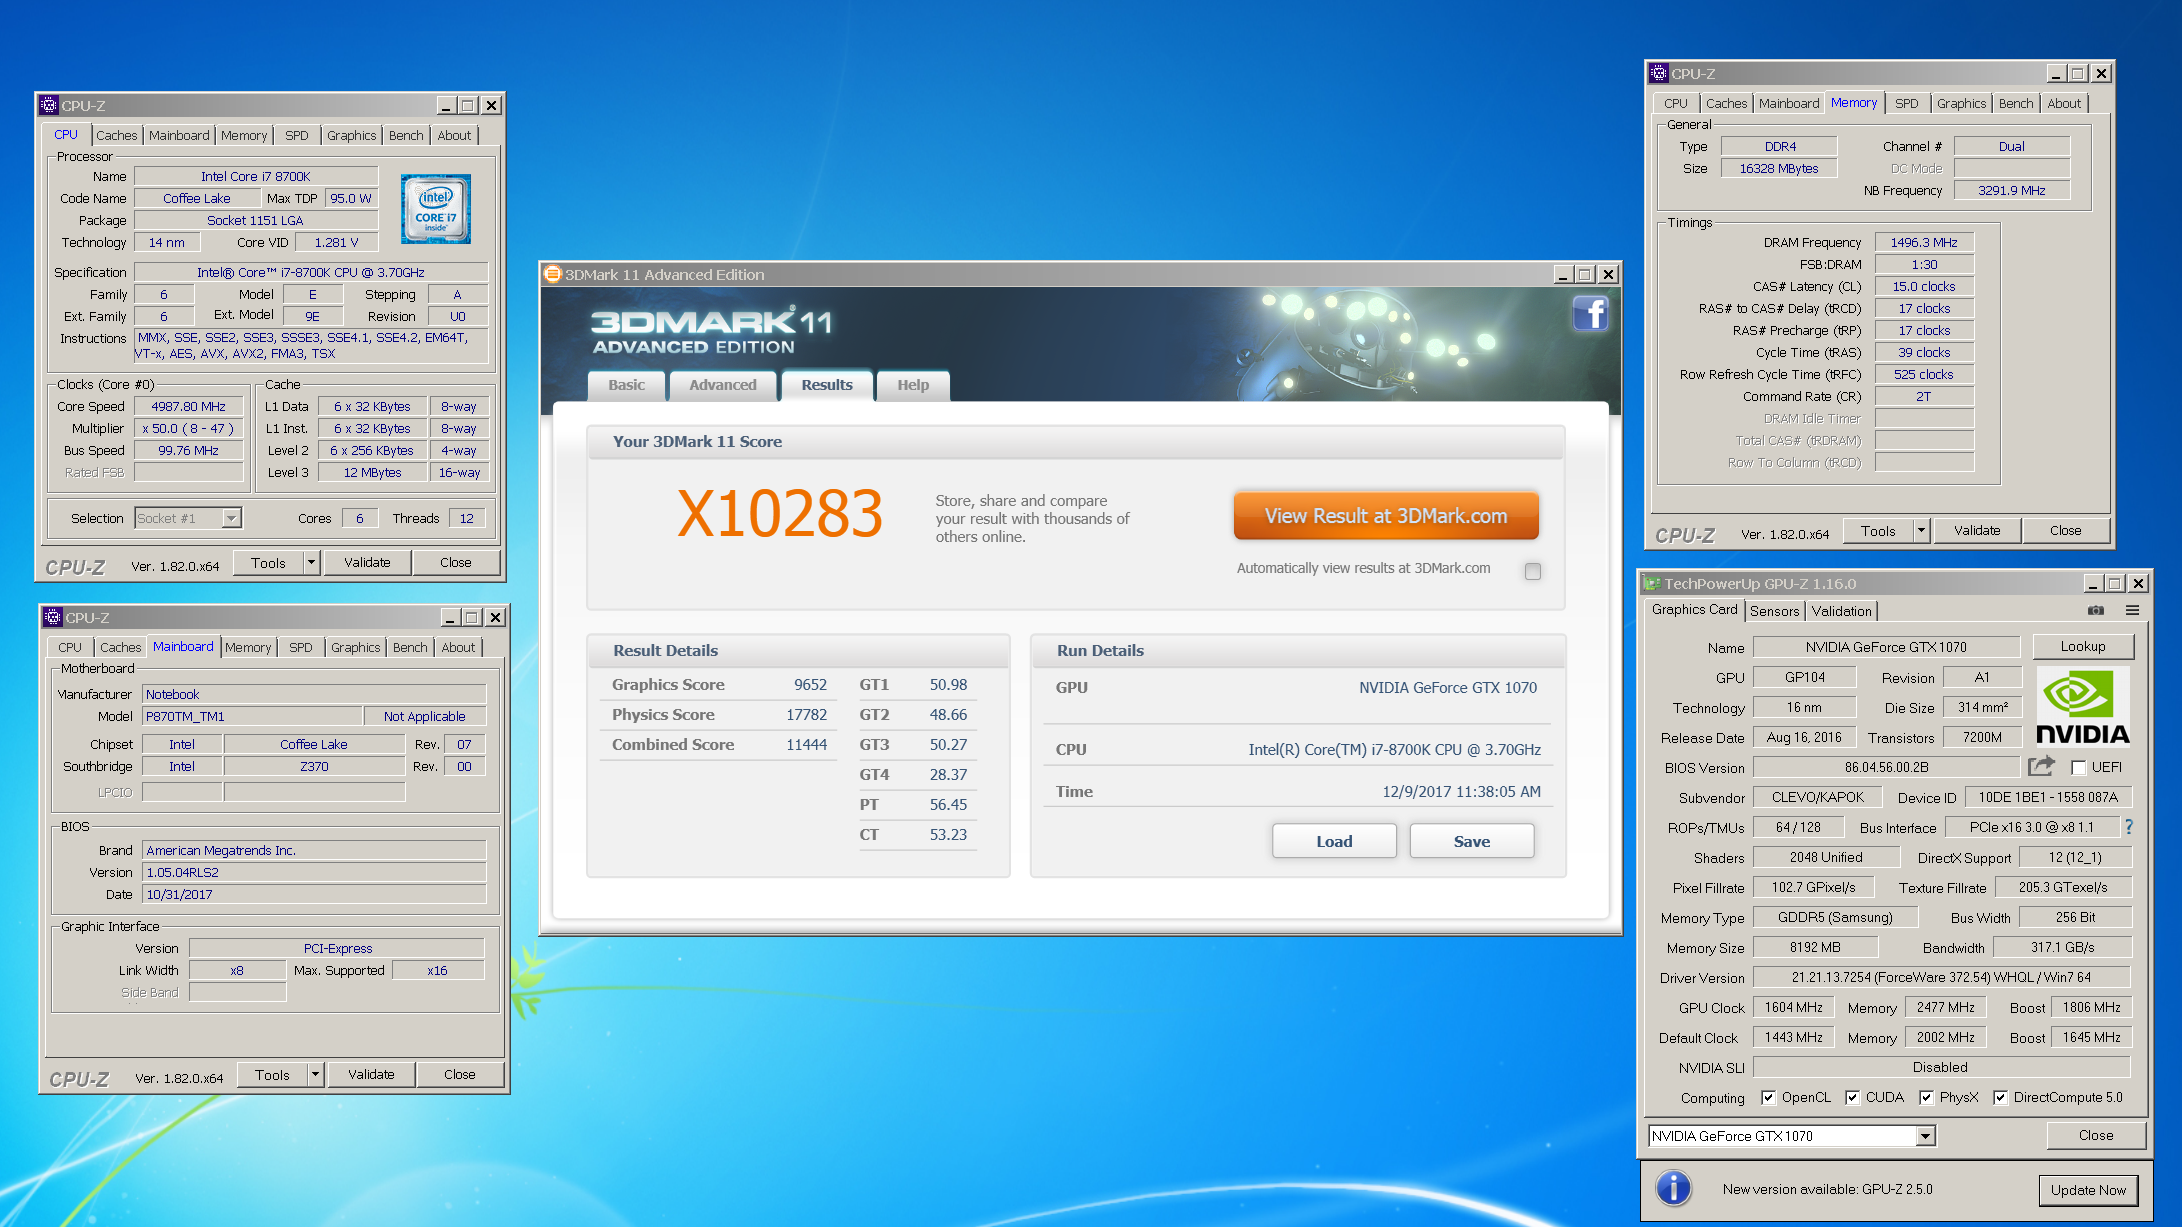Click Validate in CPU-Z Mainboard window
Viewport: 2182px width, 1227px height.
click(x=371, y=1075)
